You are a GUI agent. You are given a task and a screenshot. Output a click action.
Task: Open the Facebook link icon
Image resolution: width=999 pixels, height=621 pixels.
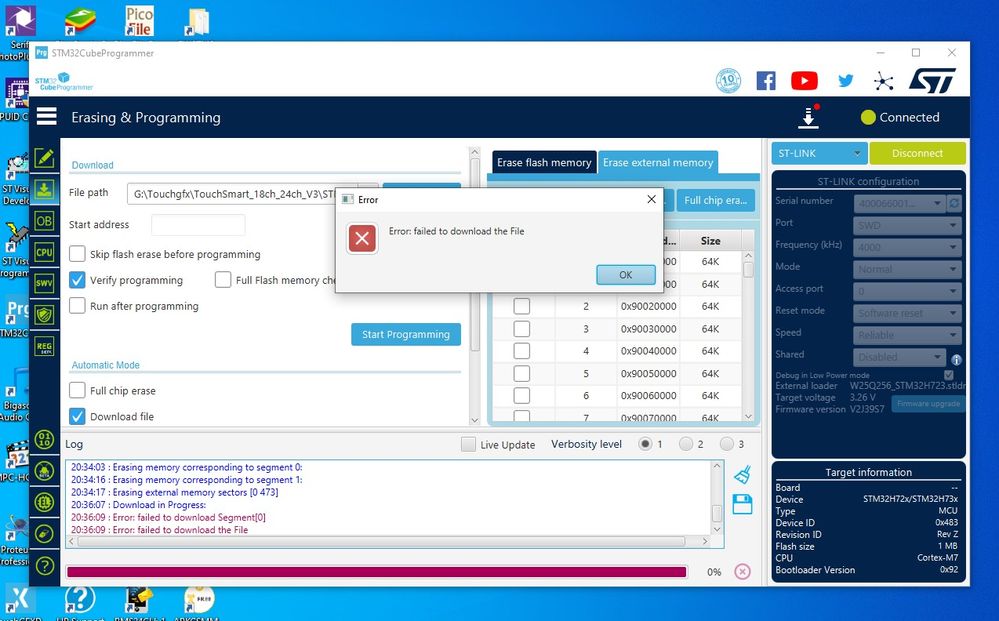766,81
